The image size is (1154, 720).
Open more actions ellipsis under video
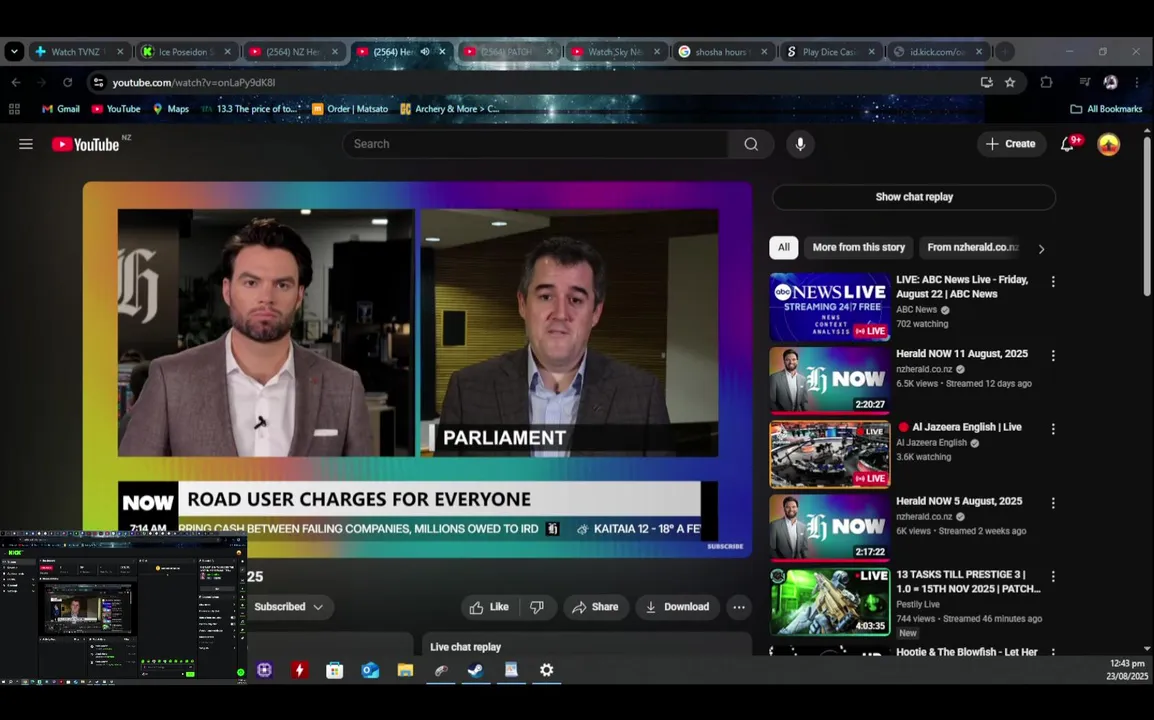(x=739, y=607)
